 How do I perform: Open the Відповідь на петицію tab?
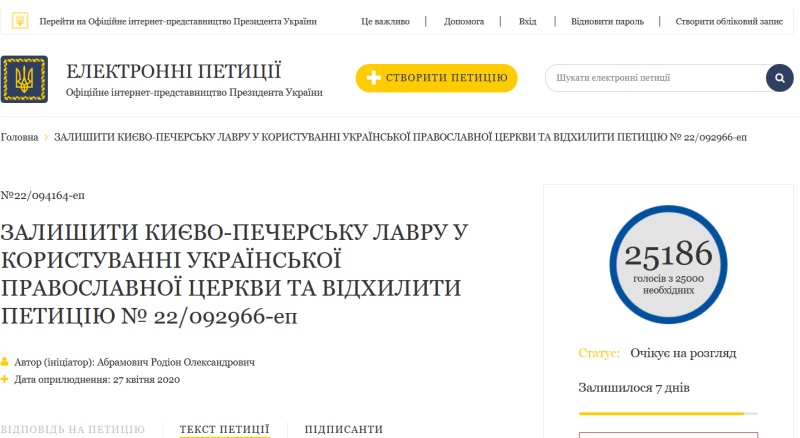(73, 429)
